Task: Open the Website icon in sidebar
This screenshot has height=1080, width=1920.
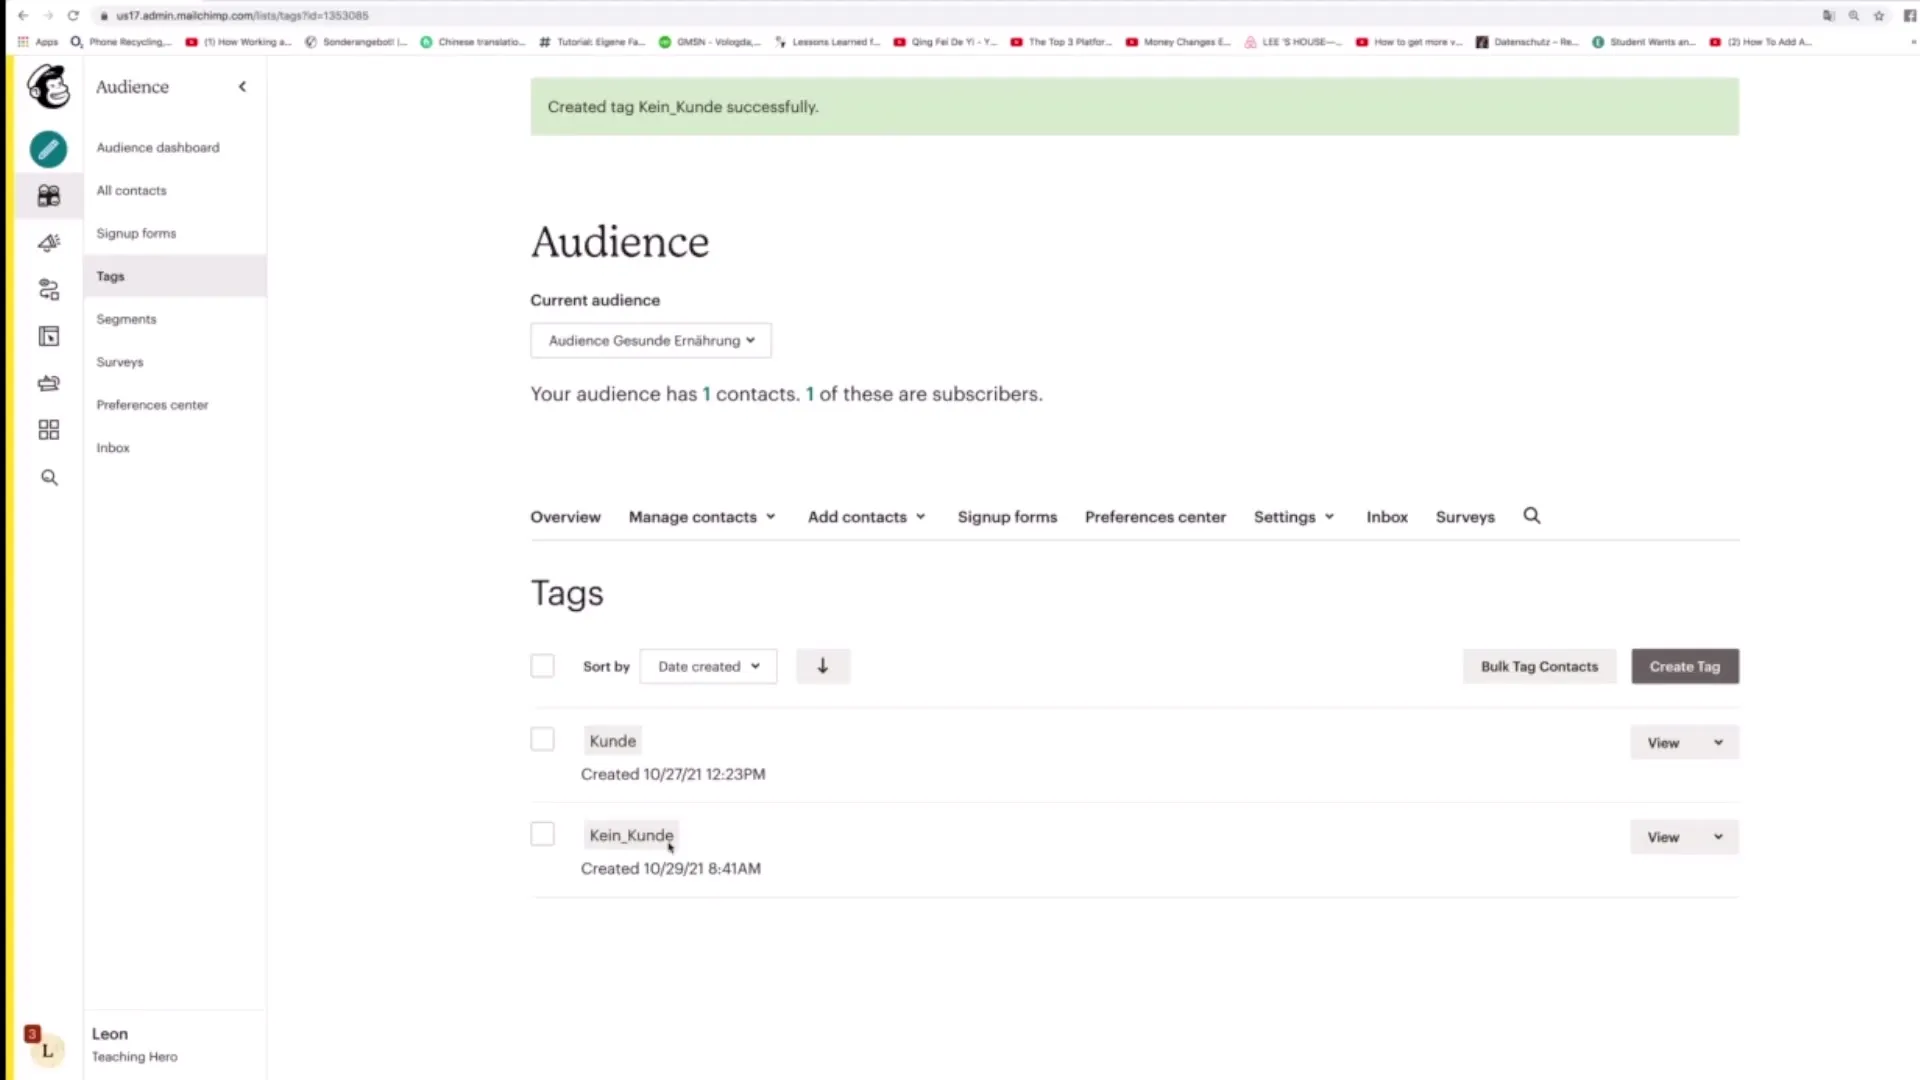Action: pos(48,336)
